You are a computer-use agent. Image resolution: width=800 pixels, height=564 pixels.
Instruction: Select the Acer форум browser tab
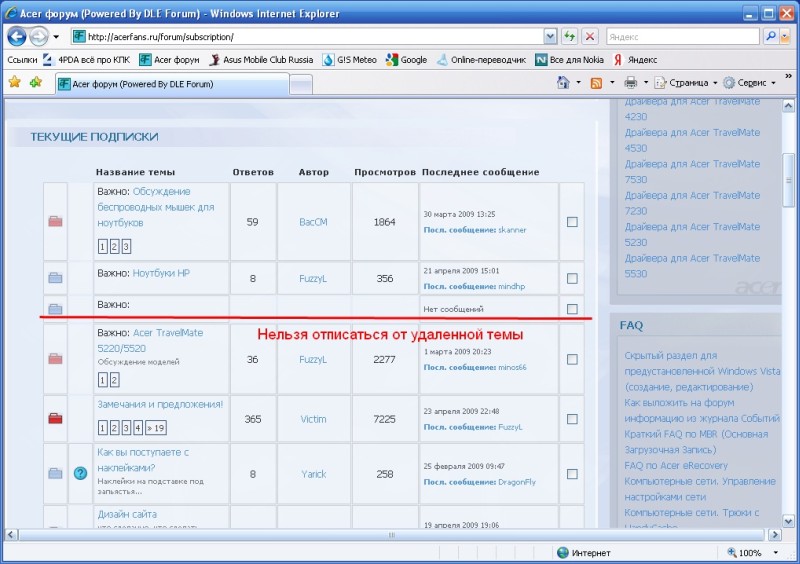pyautogui.click(x=172, y=84)
